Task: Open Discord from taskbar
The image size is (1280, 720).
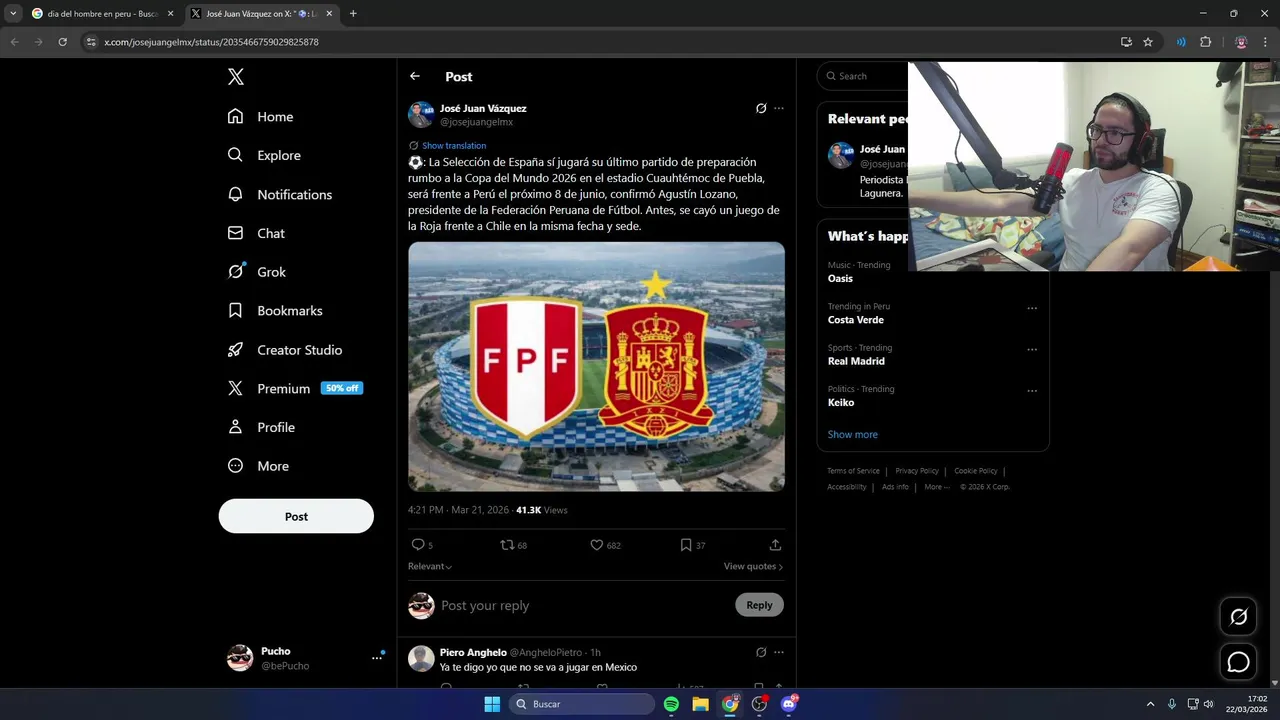Action: (x=789, y=704)
